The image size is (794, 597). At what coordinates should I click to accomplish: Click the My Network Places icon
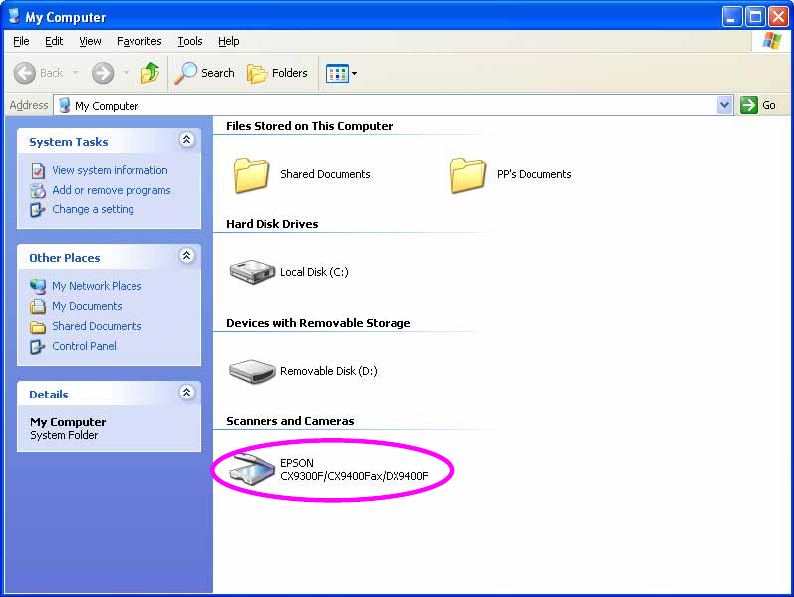38,287
